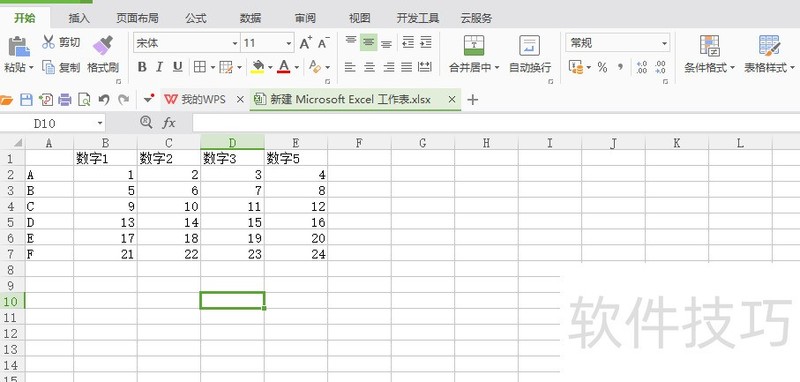Select the Format Painter brush

click(103, 45)
